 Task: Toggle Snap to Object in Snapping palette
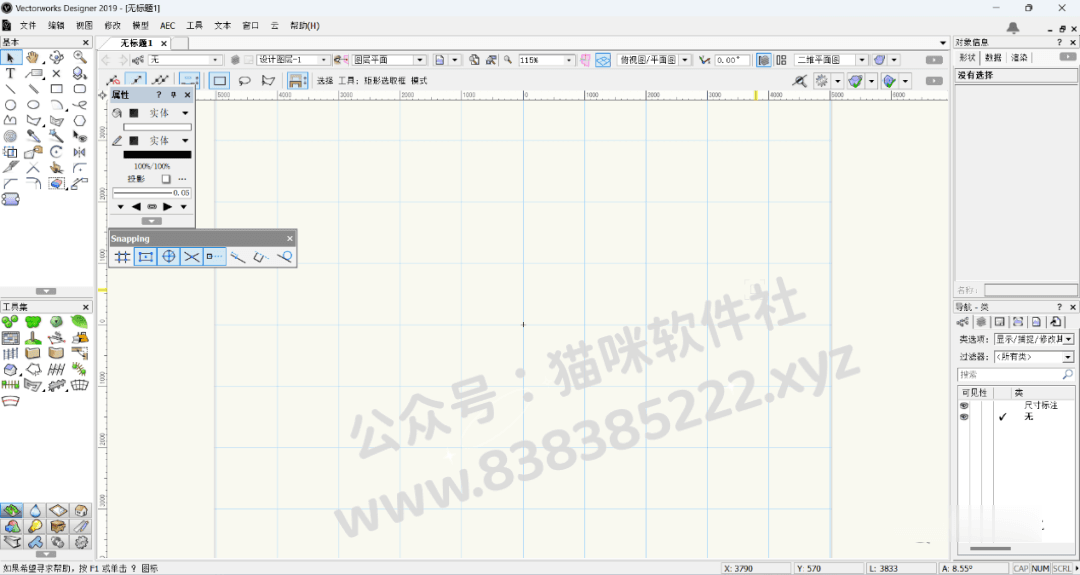[145, 257]
